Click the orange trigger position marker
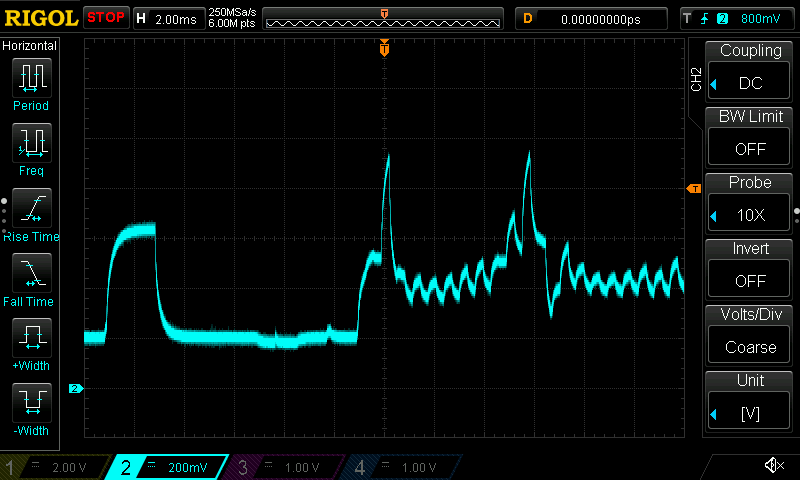 (384, 49)
